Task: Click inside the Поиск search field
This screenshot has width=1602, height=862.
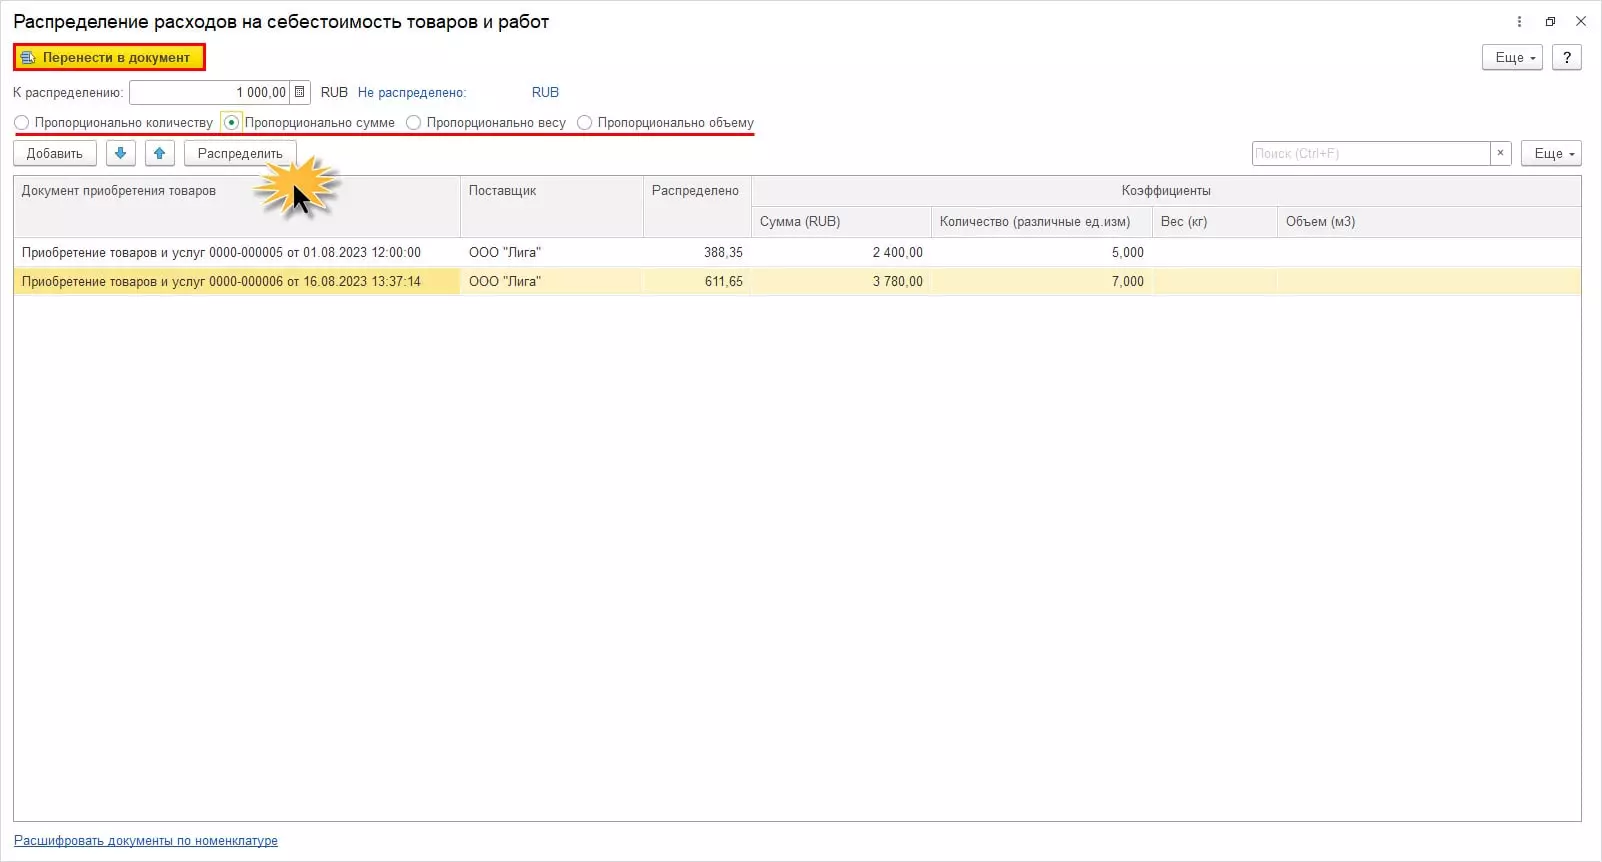Action: click(1370, 153)
